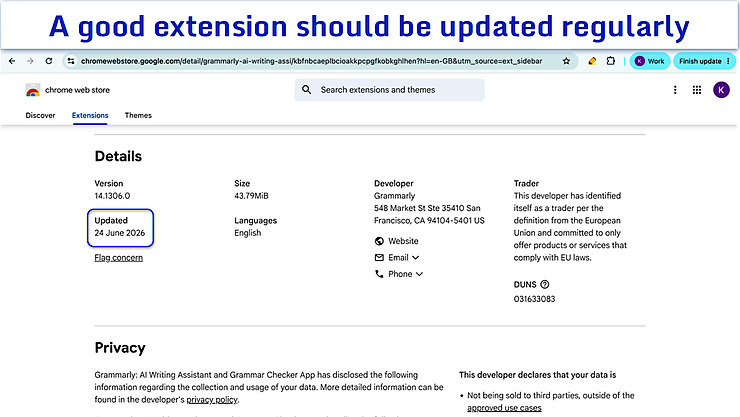Click the developer name Grammarly
Screen dimensions: 740x417
(395, 196)
